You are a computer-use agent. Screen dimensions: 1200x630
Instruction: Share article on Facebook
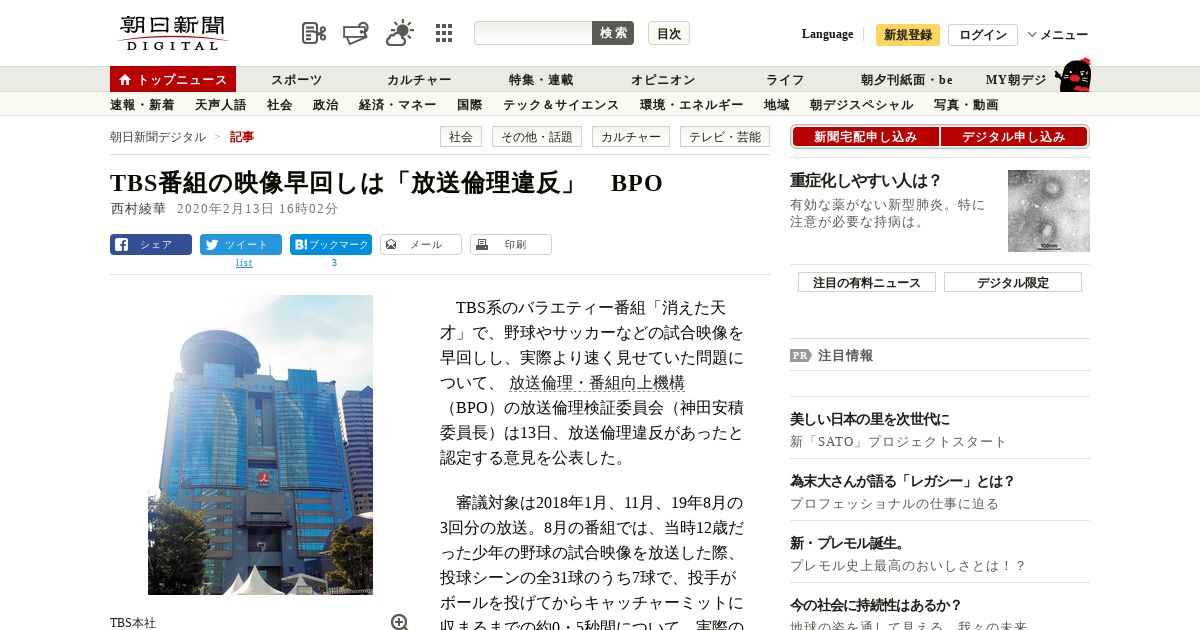(x=151, y=244)
